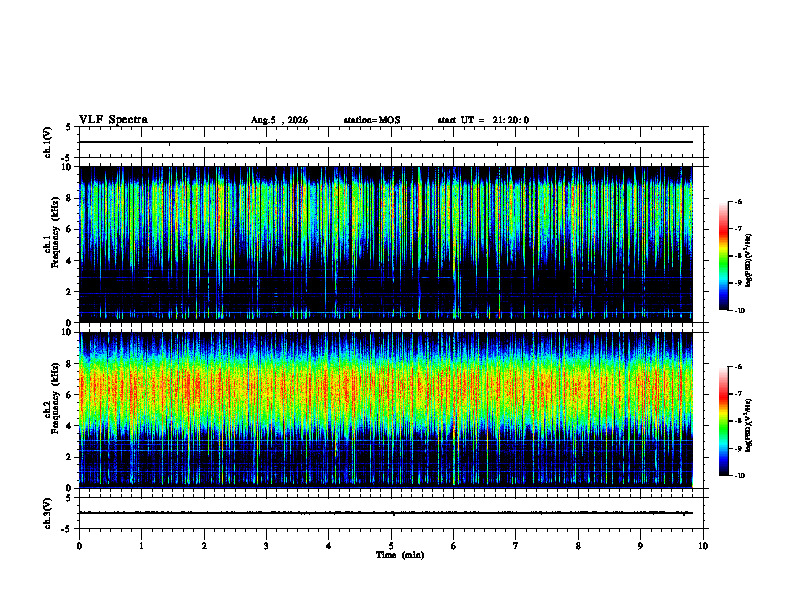Click the ch.1 frequency axis "4" tick label

click(x=70, y=261)
